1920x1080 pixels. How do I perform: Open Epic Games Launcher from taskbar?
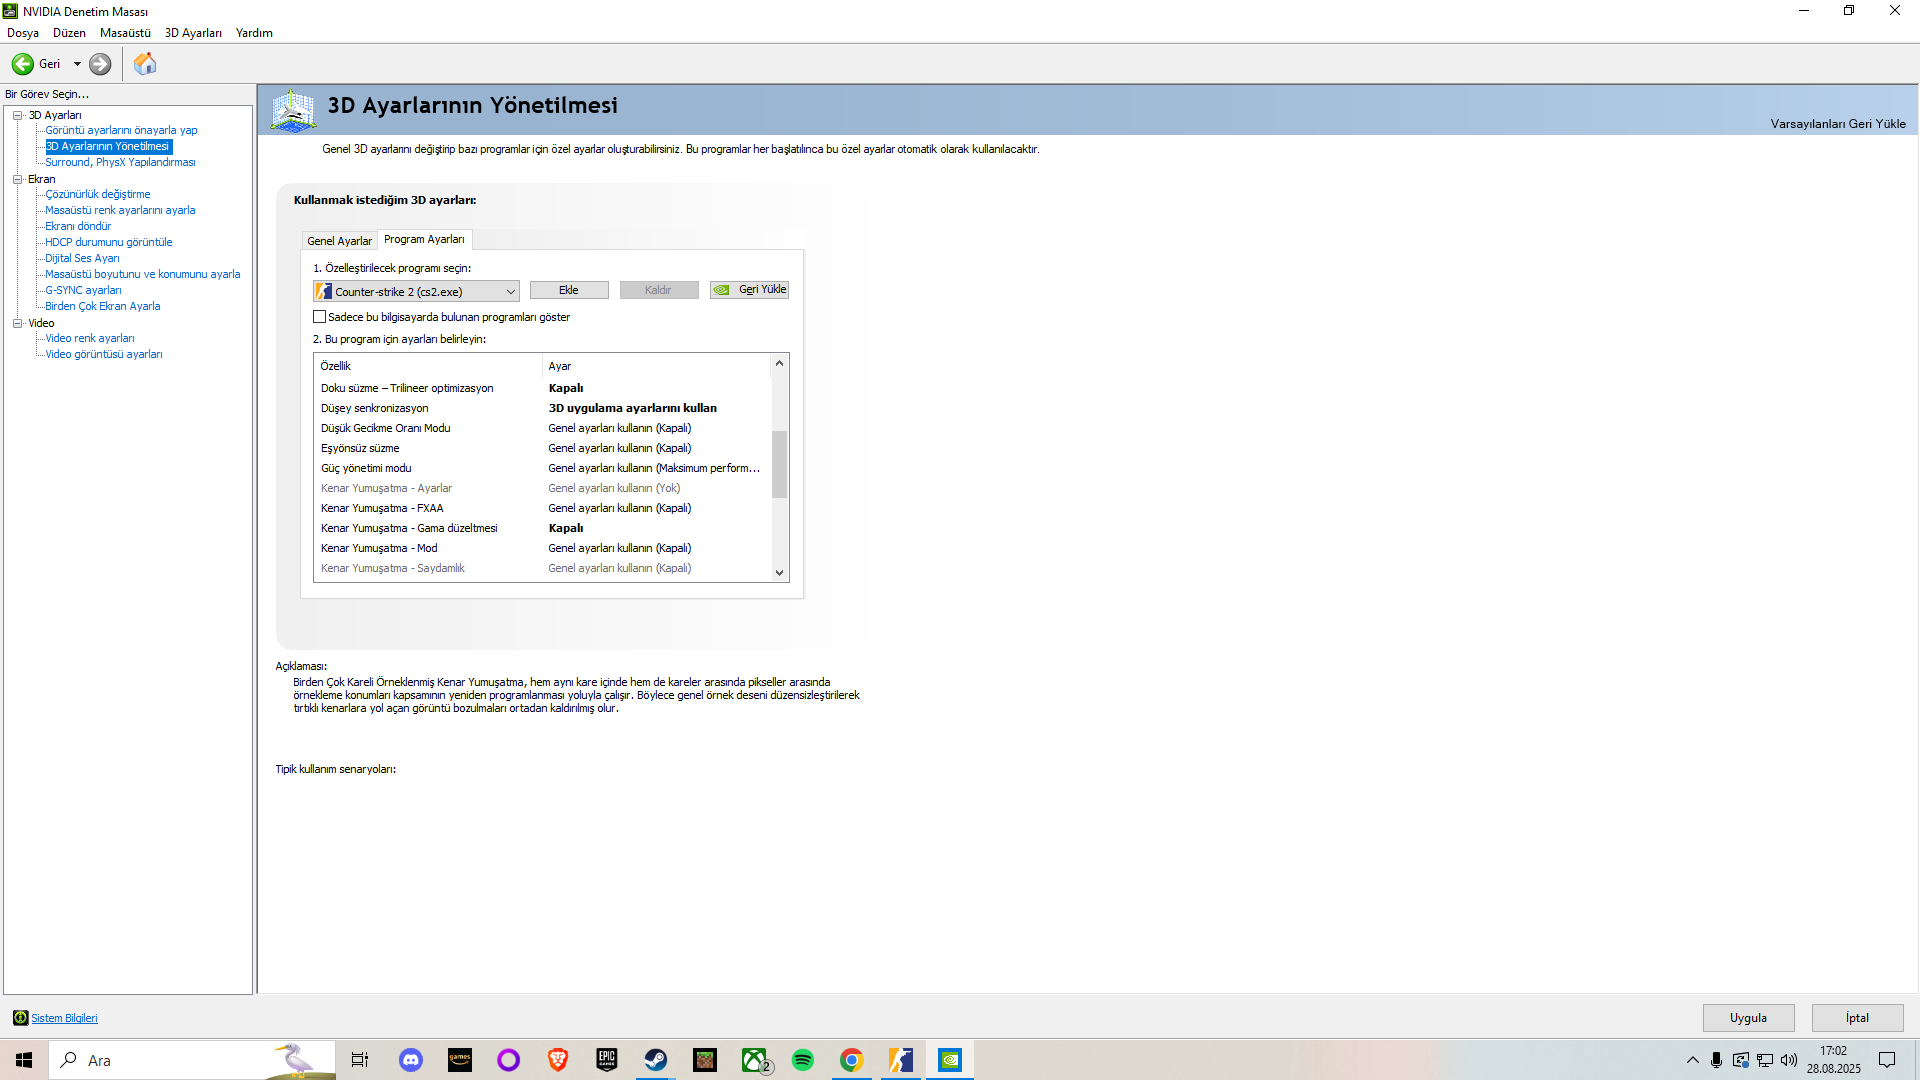tap(607, 1060)
